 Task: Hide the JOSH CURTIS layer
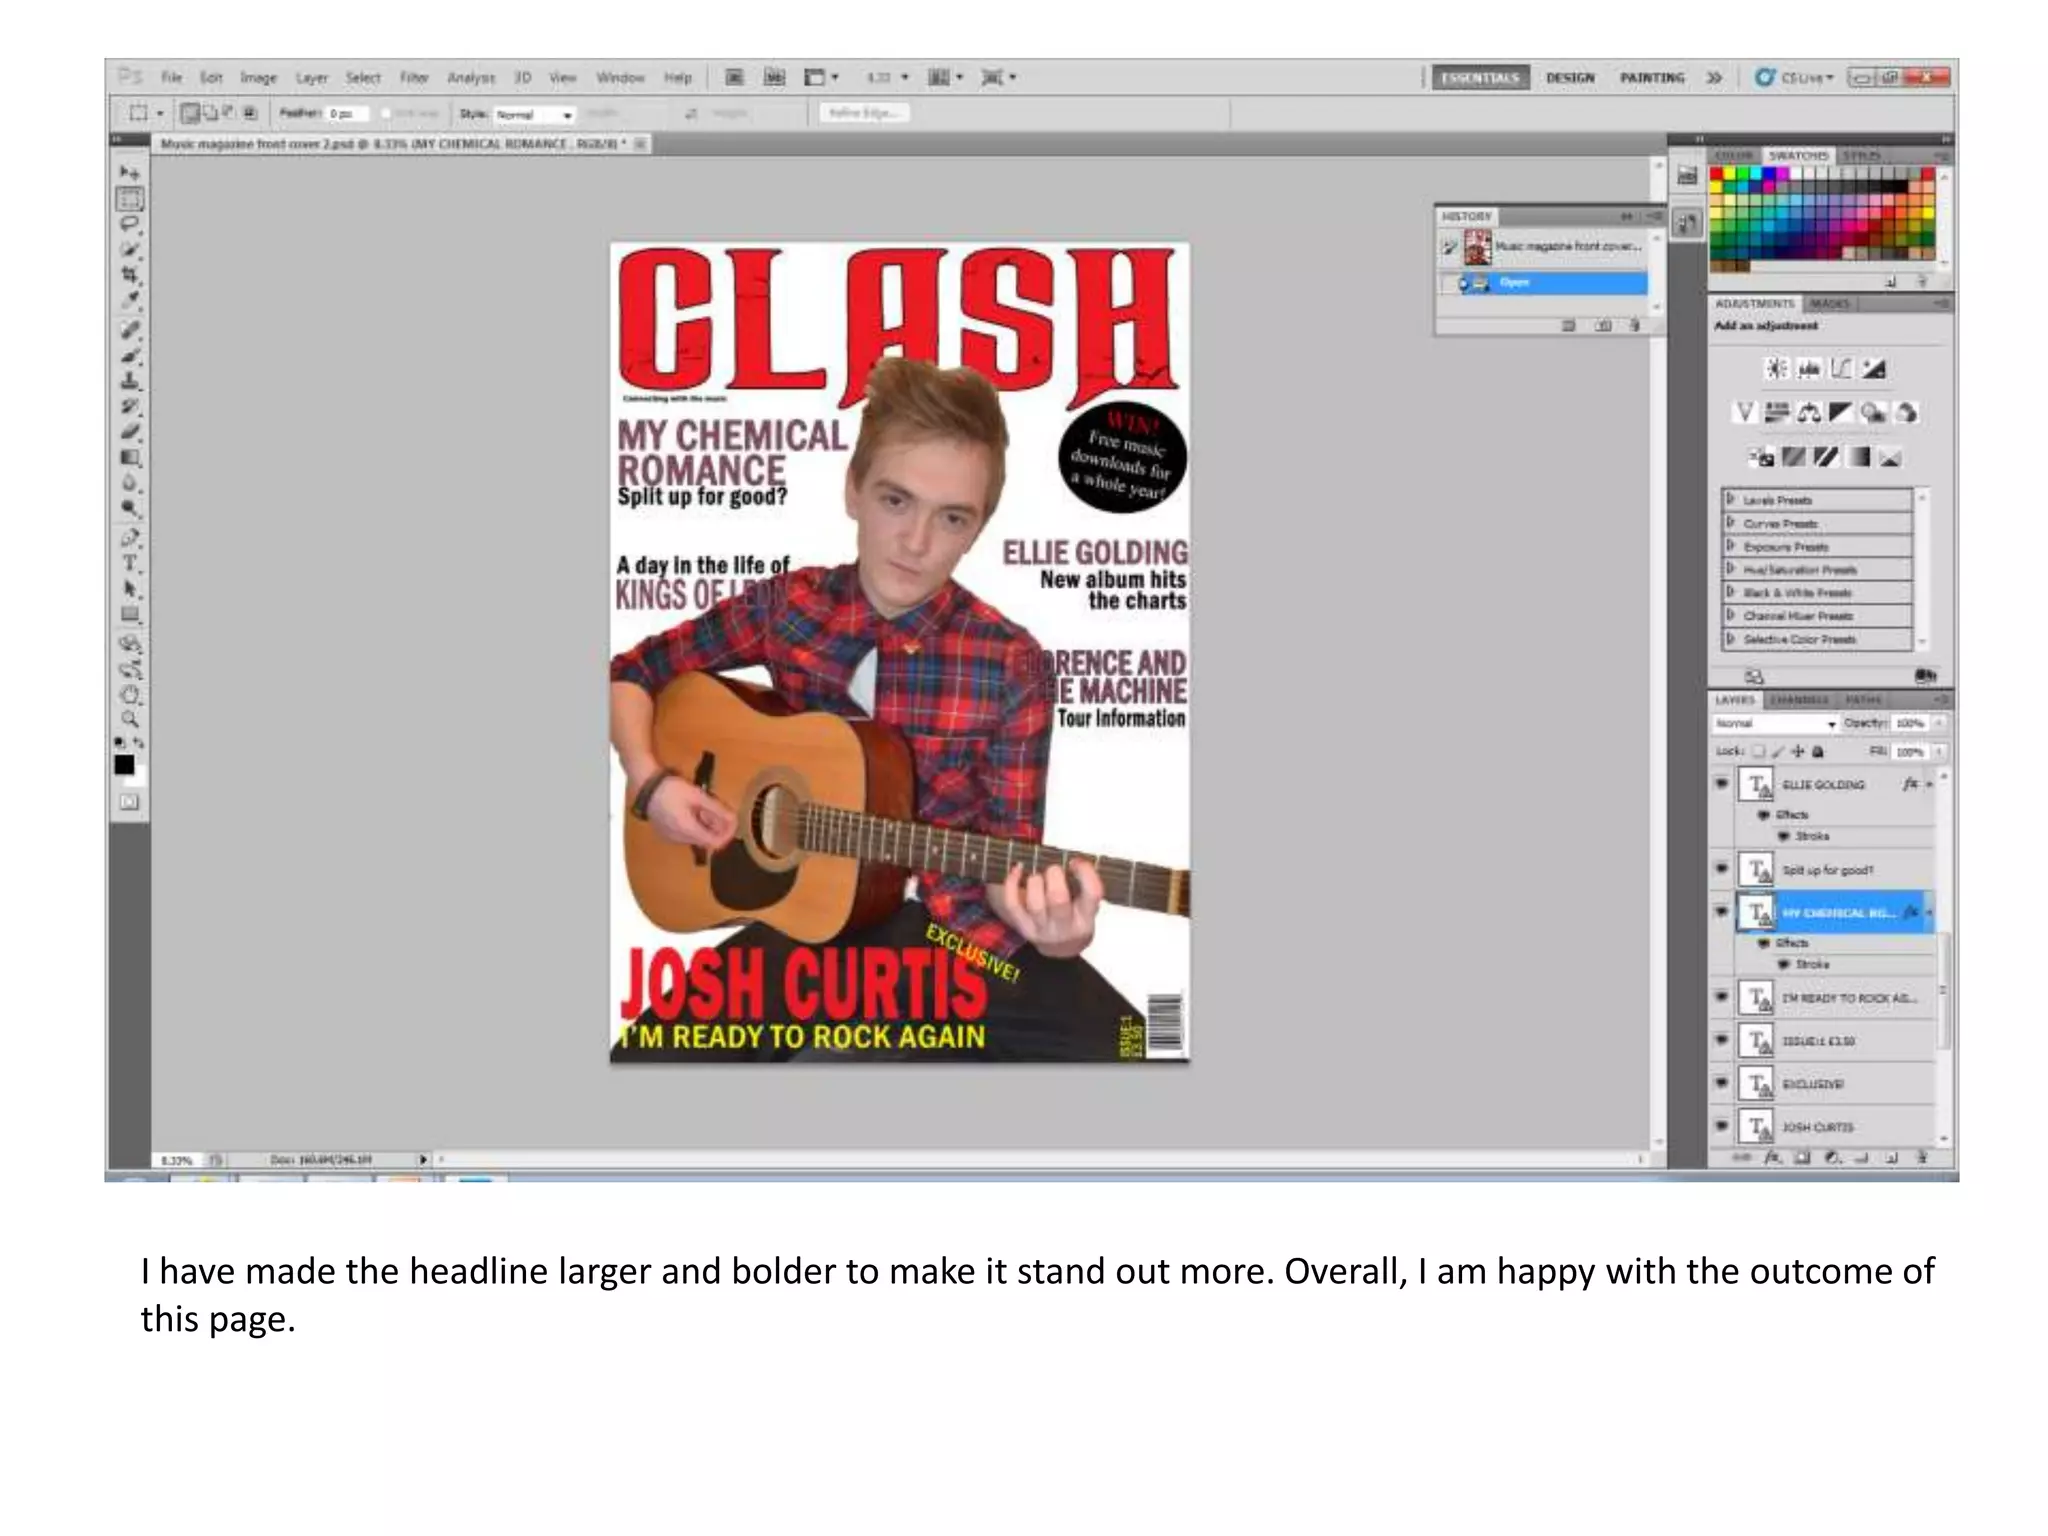pyautogui.click(x=1722, y=1126)
